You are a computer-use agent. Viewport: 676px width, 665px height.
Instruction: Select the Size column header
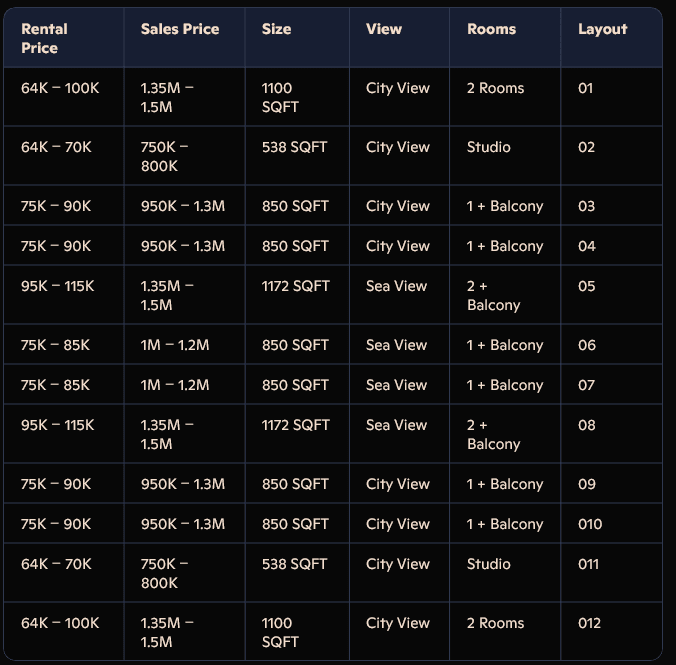277,29
